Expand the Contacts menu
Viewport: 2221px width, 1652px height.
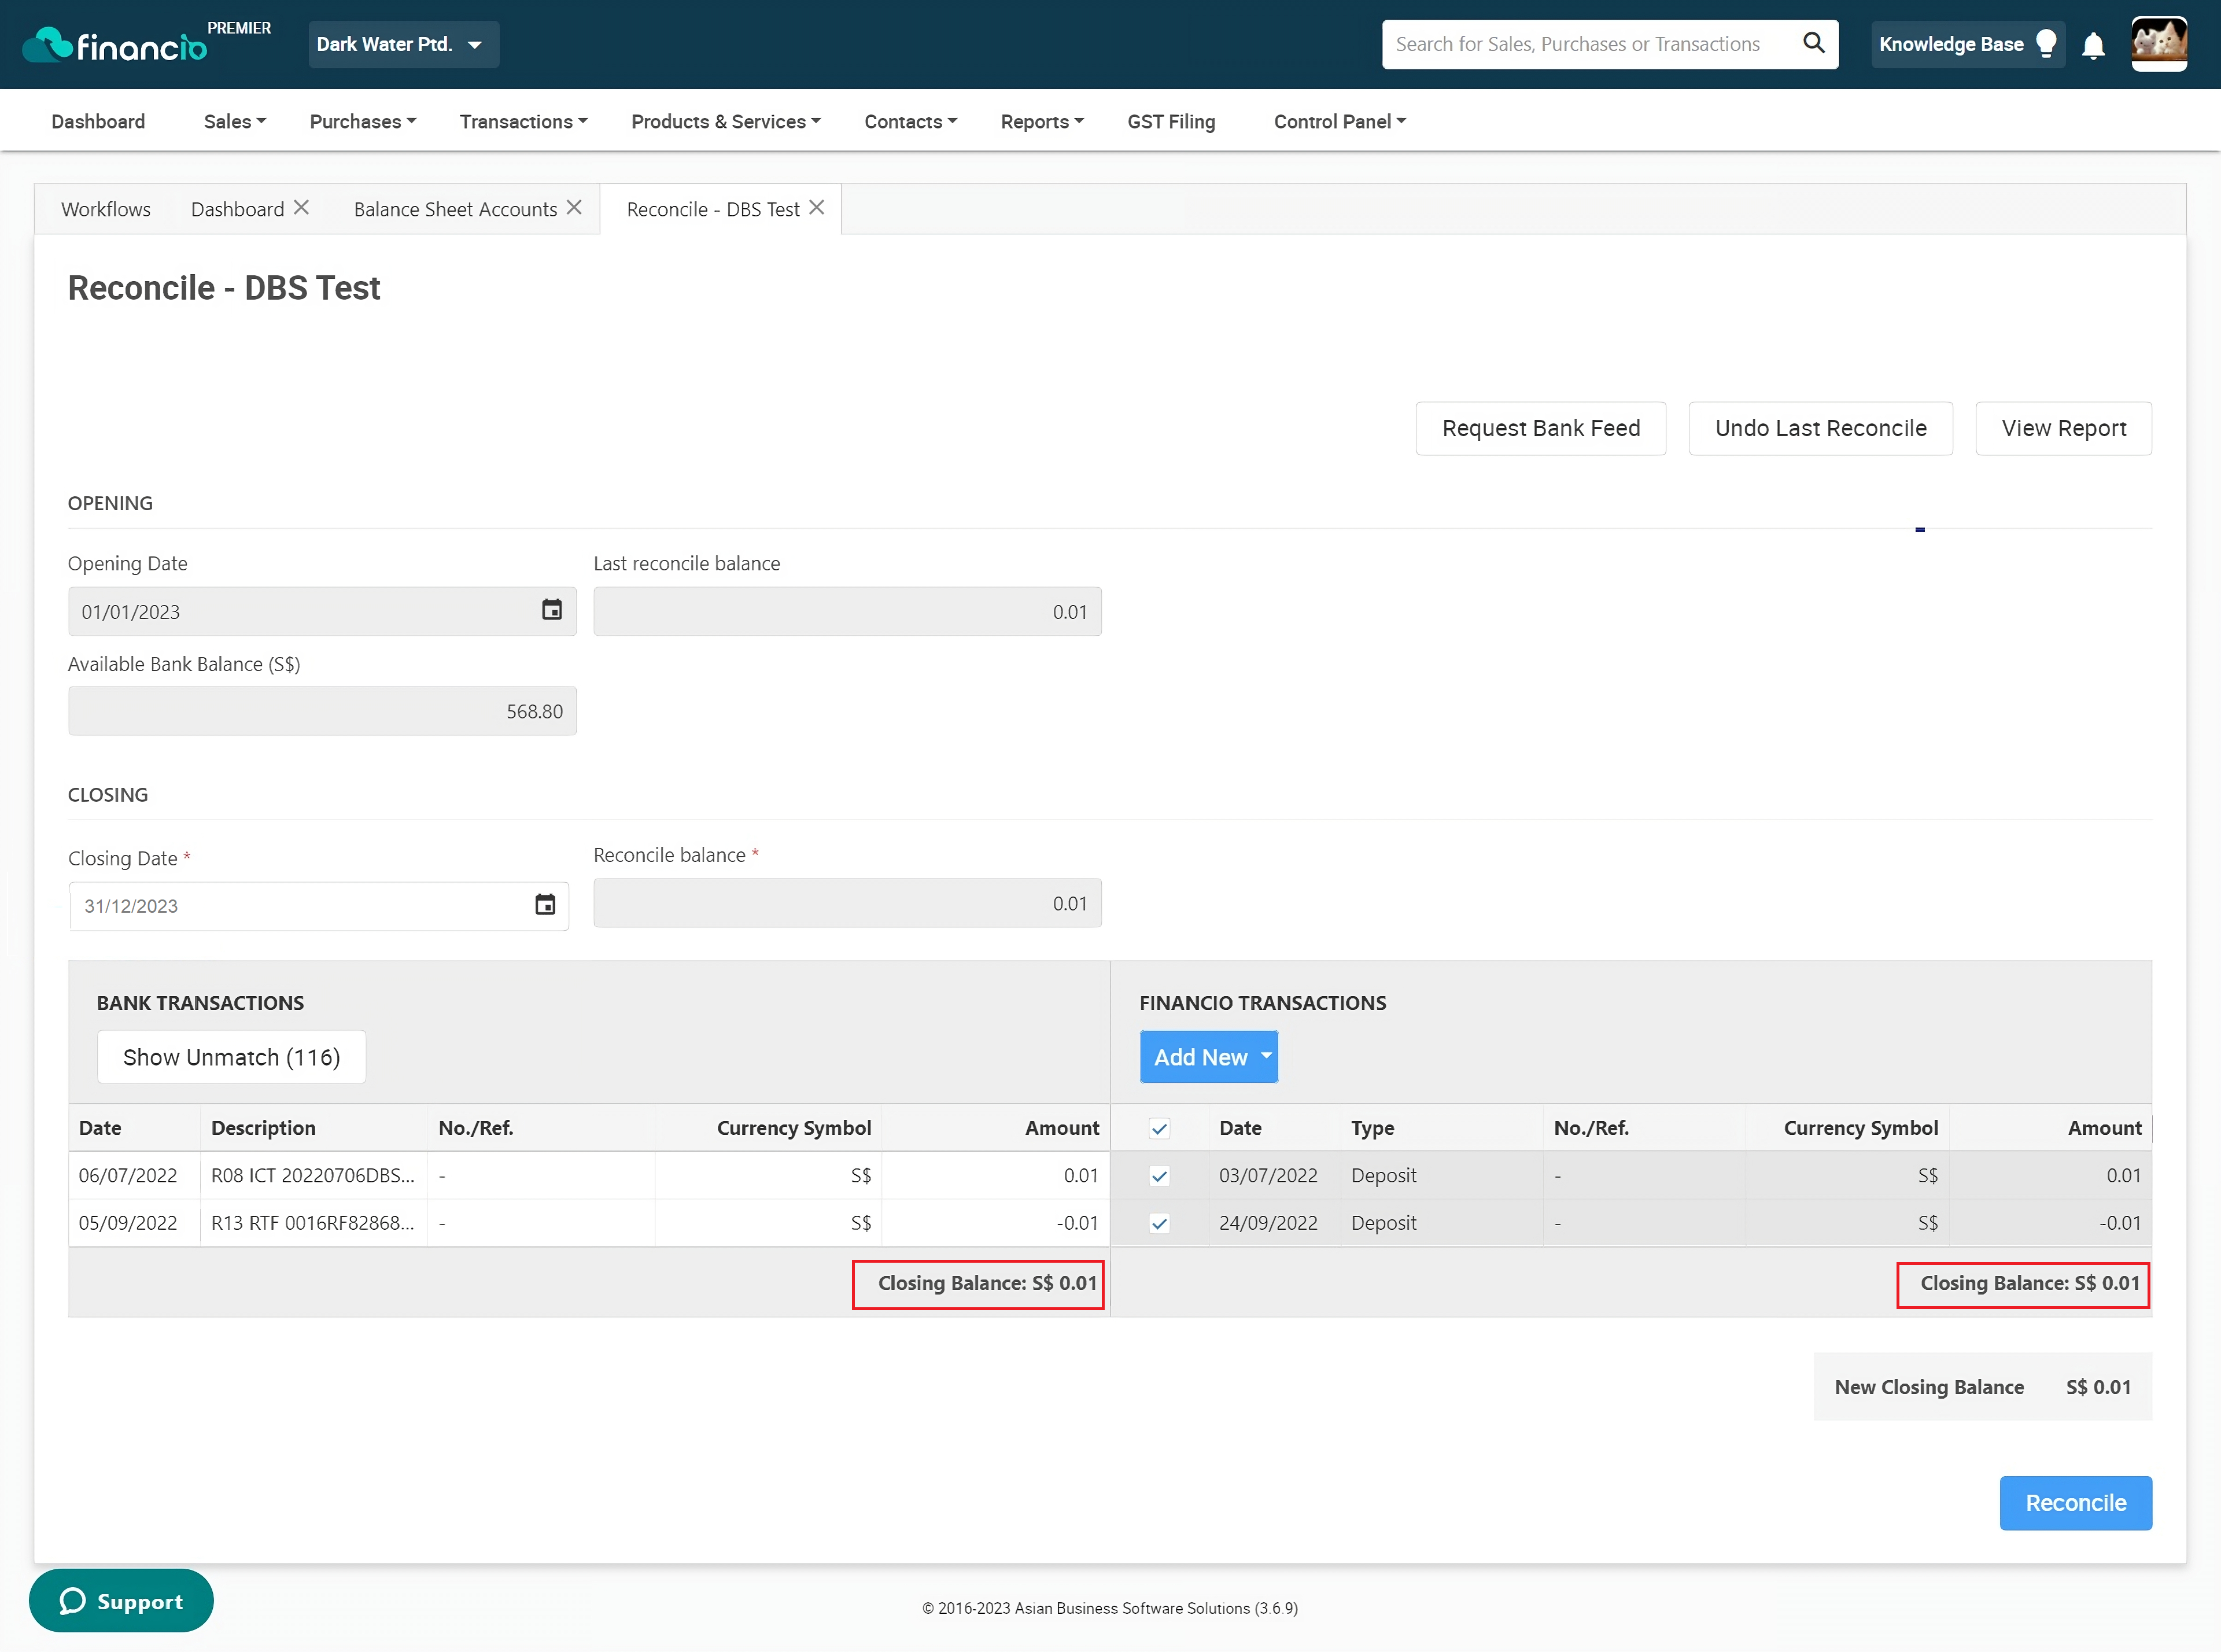coord(911,121)
